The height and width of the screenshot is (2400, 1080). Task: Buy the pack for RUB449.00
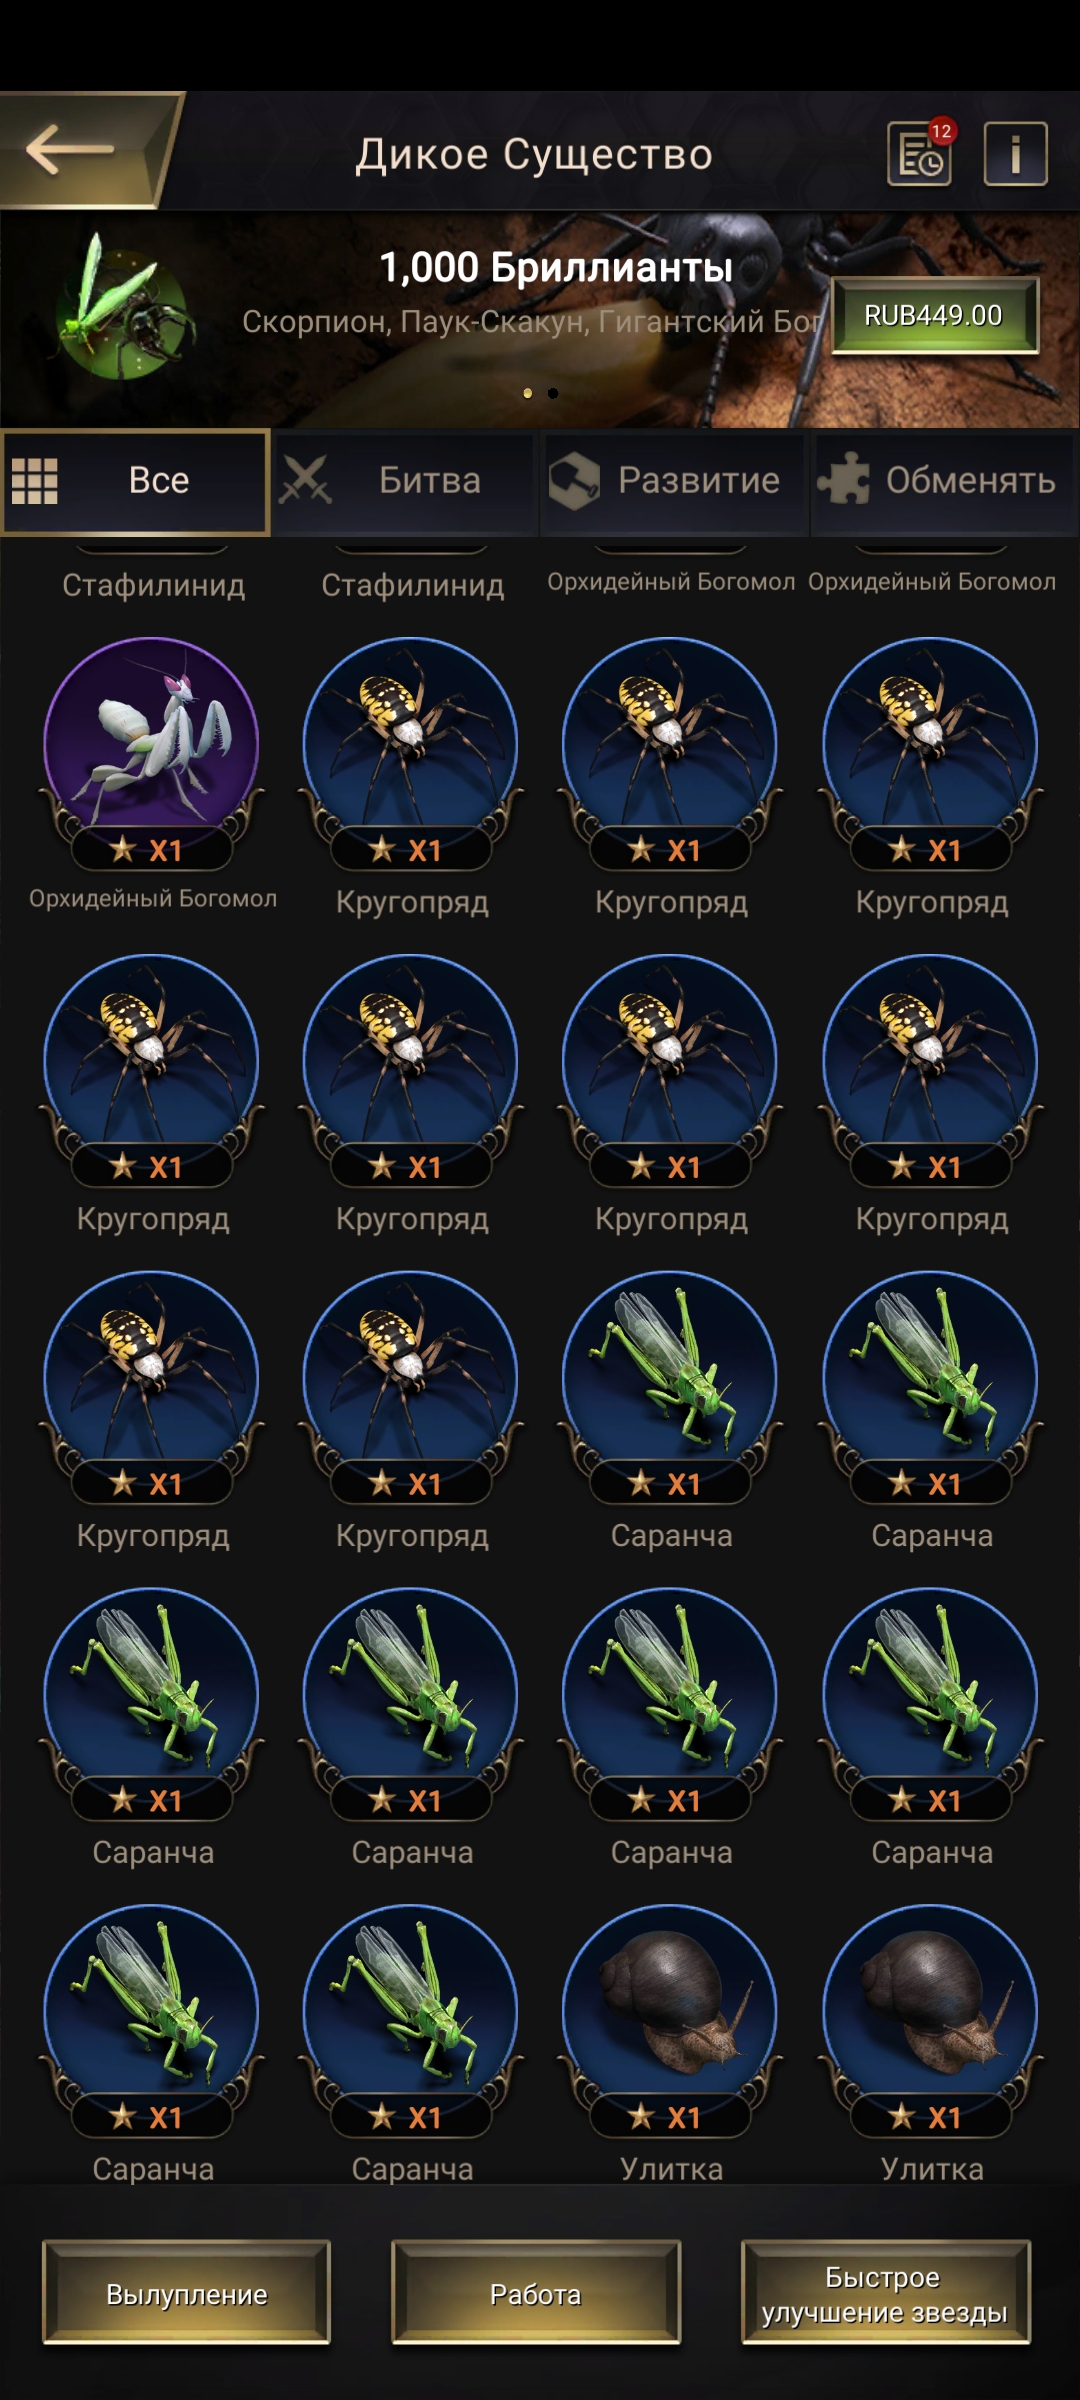(934, 316)
